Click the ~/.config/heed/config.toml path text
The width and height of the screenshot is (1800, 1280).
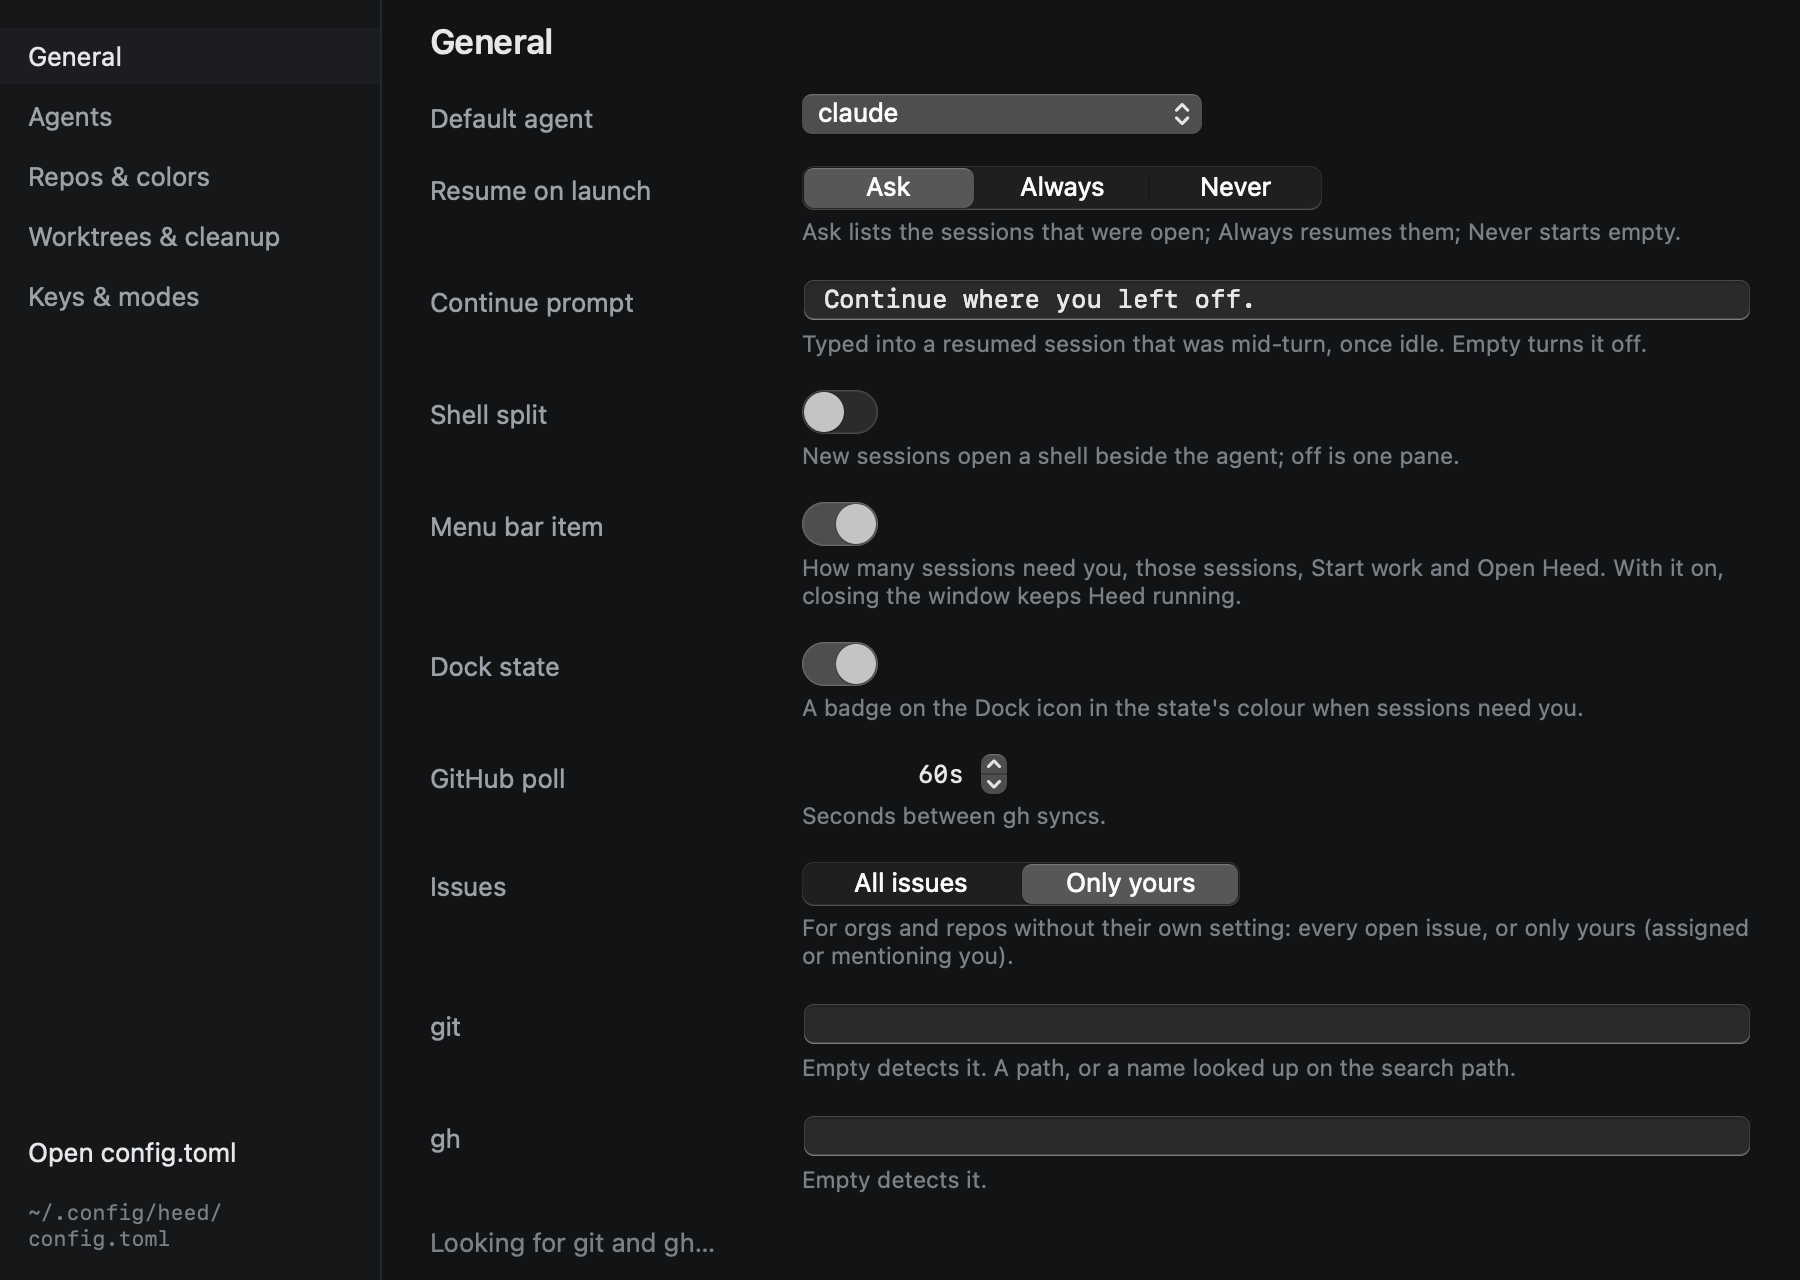tap(124, 1226)
